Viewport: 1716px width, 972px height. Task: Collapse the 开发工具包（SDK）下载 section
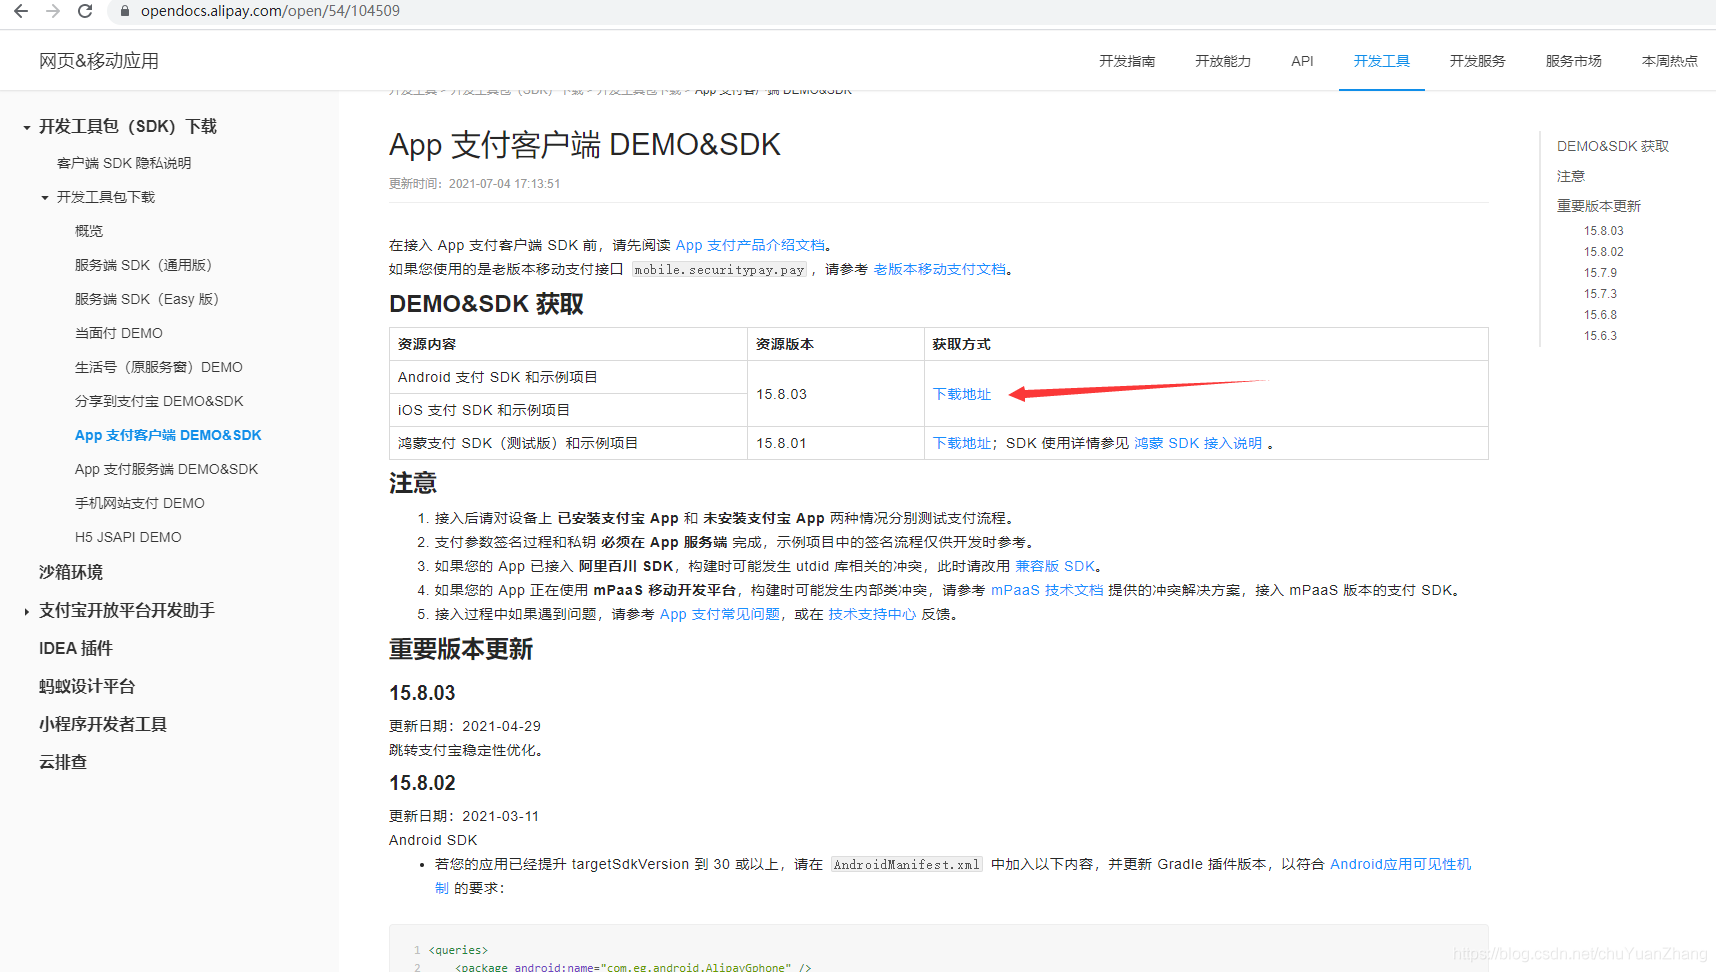25,126
